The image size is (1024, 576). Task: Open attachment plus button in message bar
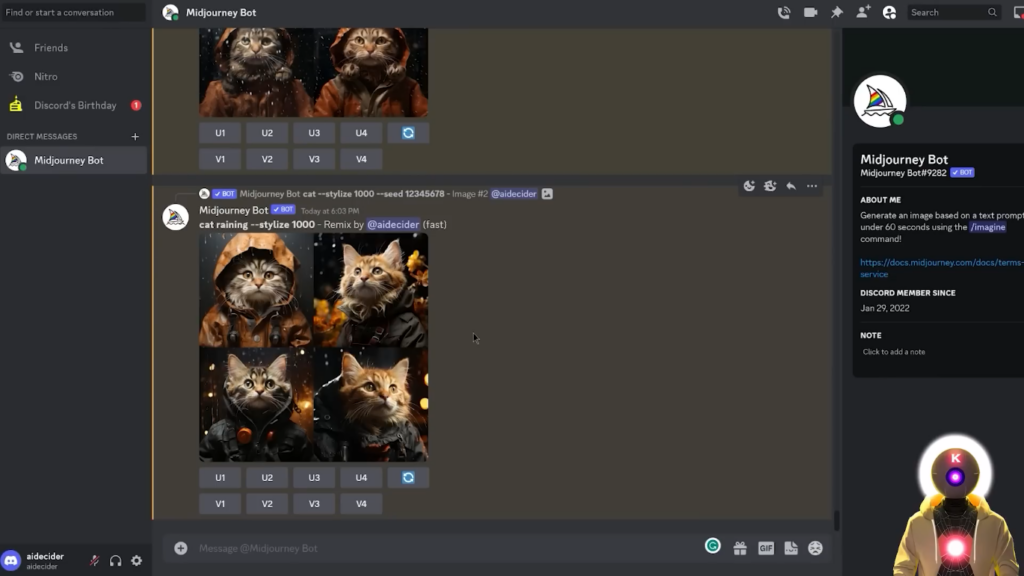pos(181,548)
